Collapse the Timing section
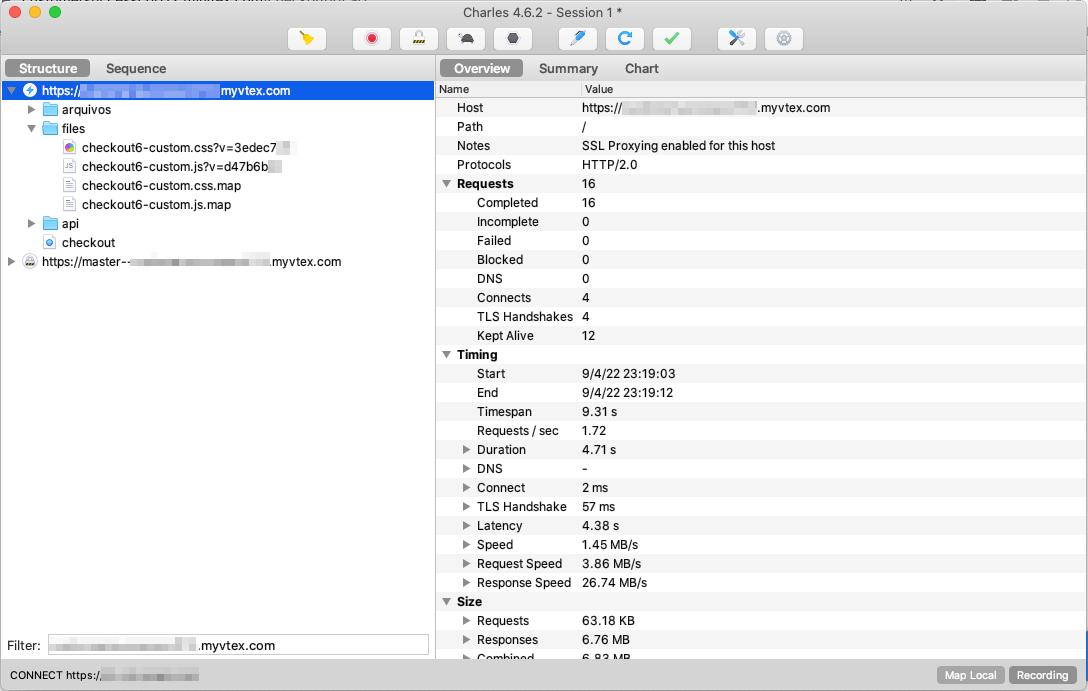This screenshot has height=691, width=1088. [x=447, y=355]
